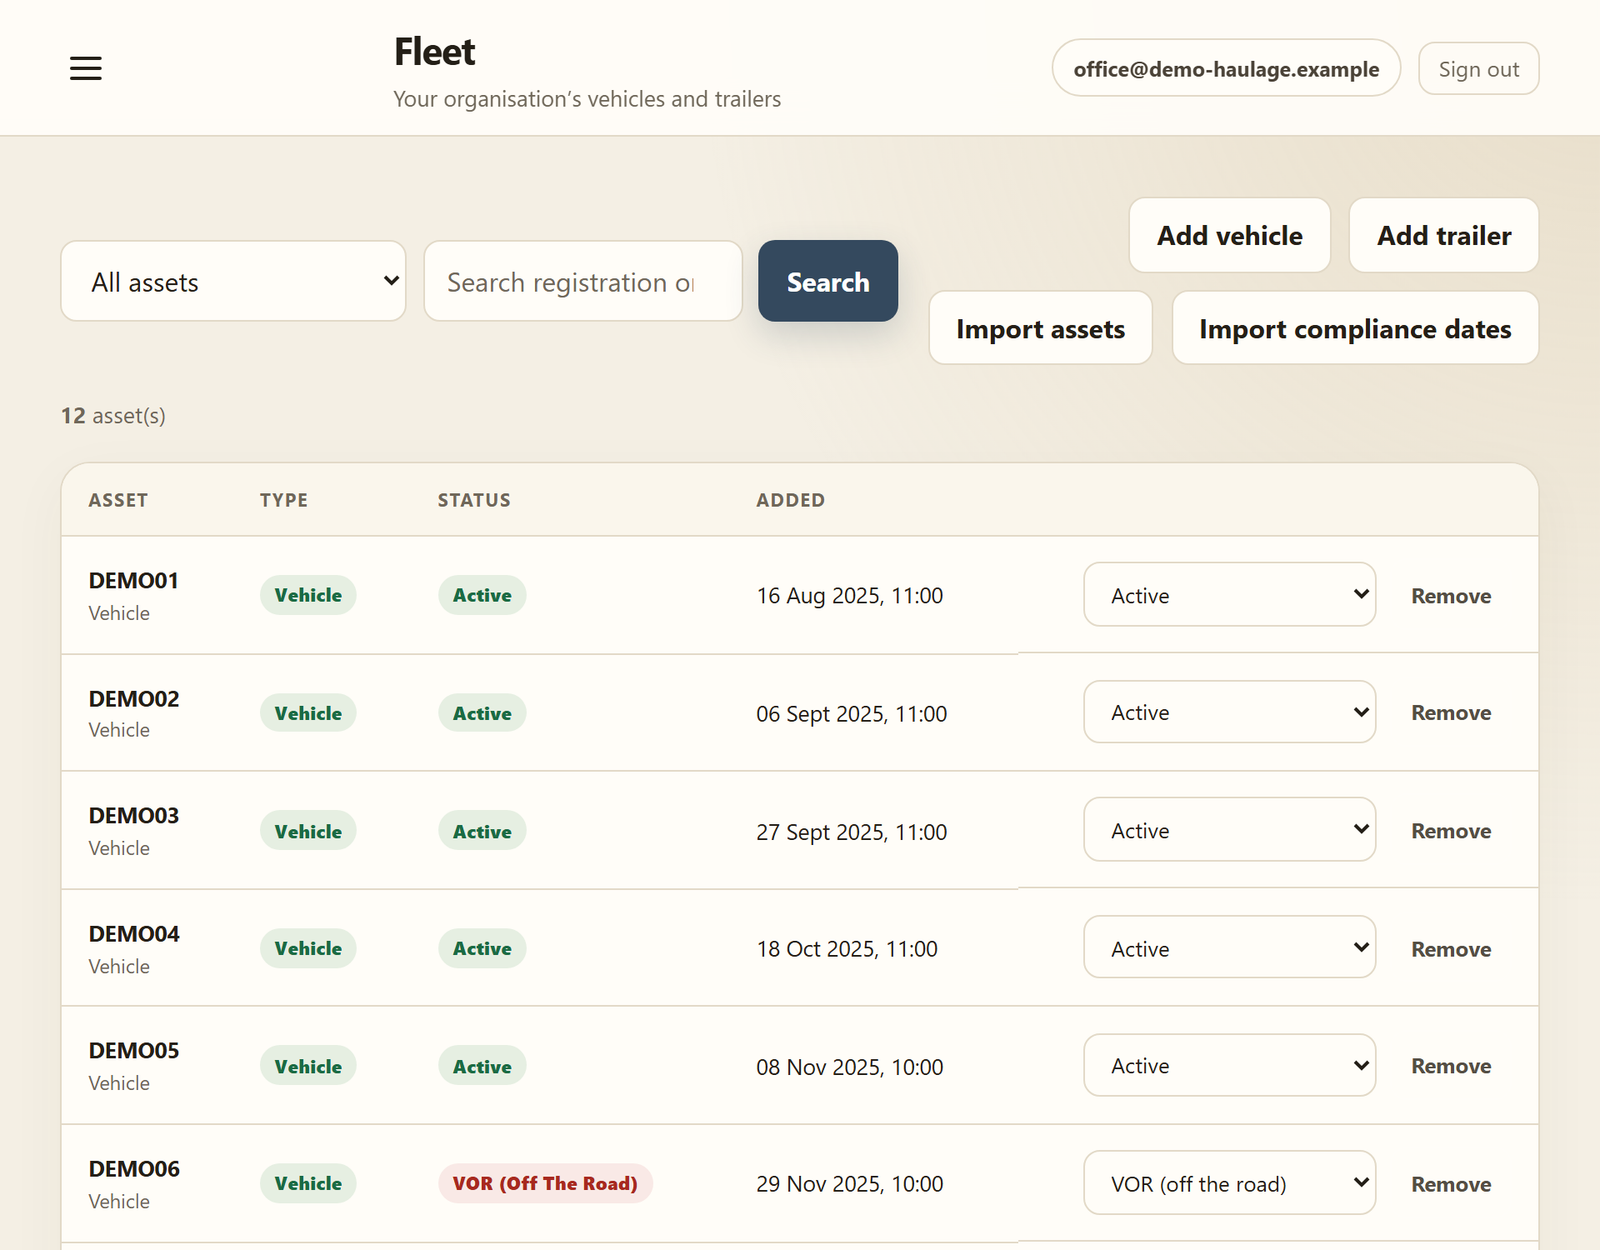Image resolution: width=1600 pixels, height=1250 pixels.
Task: Click the STATUS column header
Action: [474, 500]
